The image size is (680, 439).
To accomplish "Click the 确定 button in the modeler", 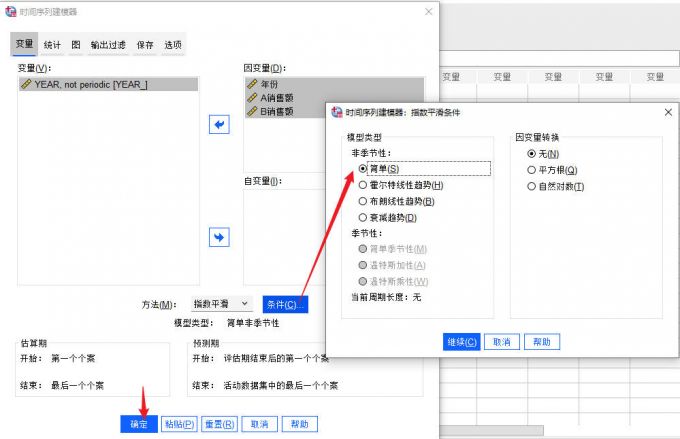I will click(x=139, y=424).
